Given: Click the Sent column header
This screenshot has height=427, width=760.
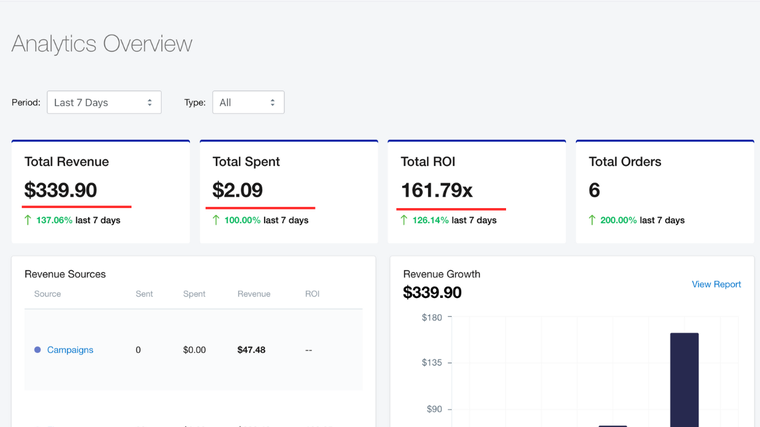Looking at the screenshot, I should (144, 294).
